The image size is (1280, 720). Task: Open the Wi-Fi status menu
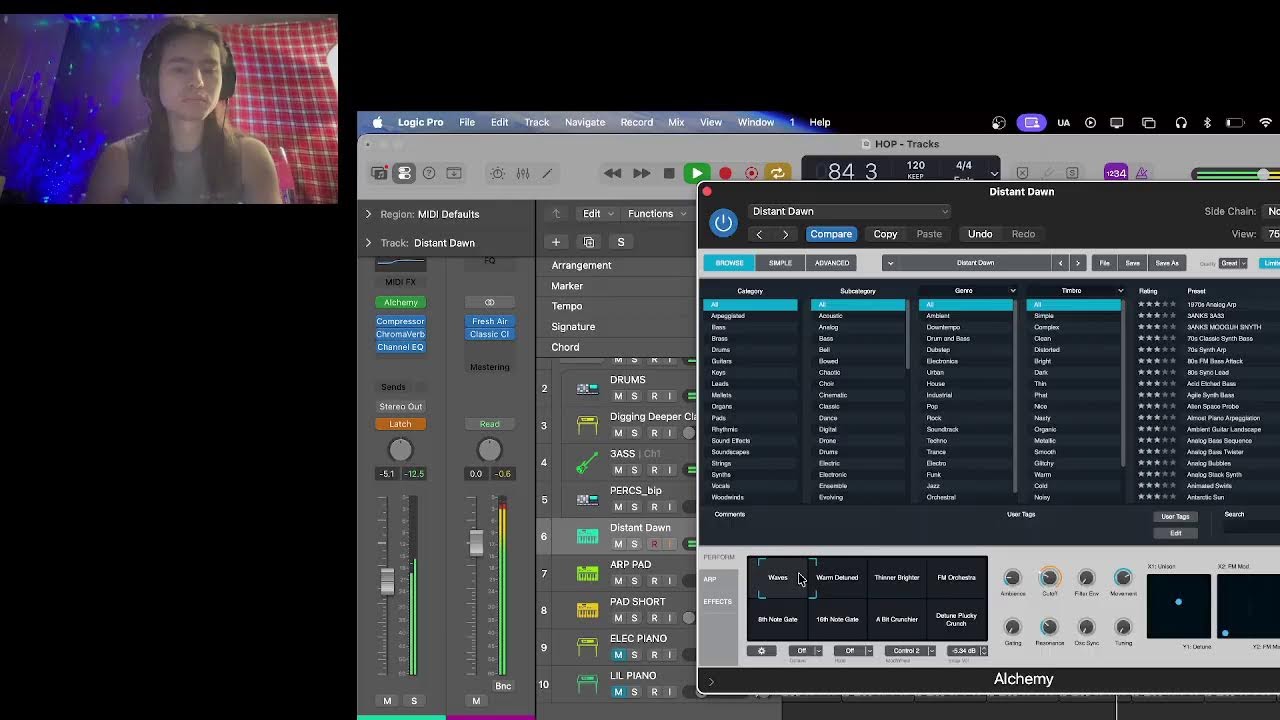pyautogui.click(x=1265, y=122)
